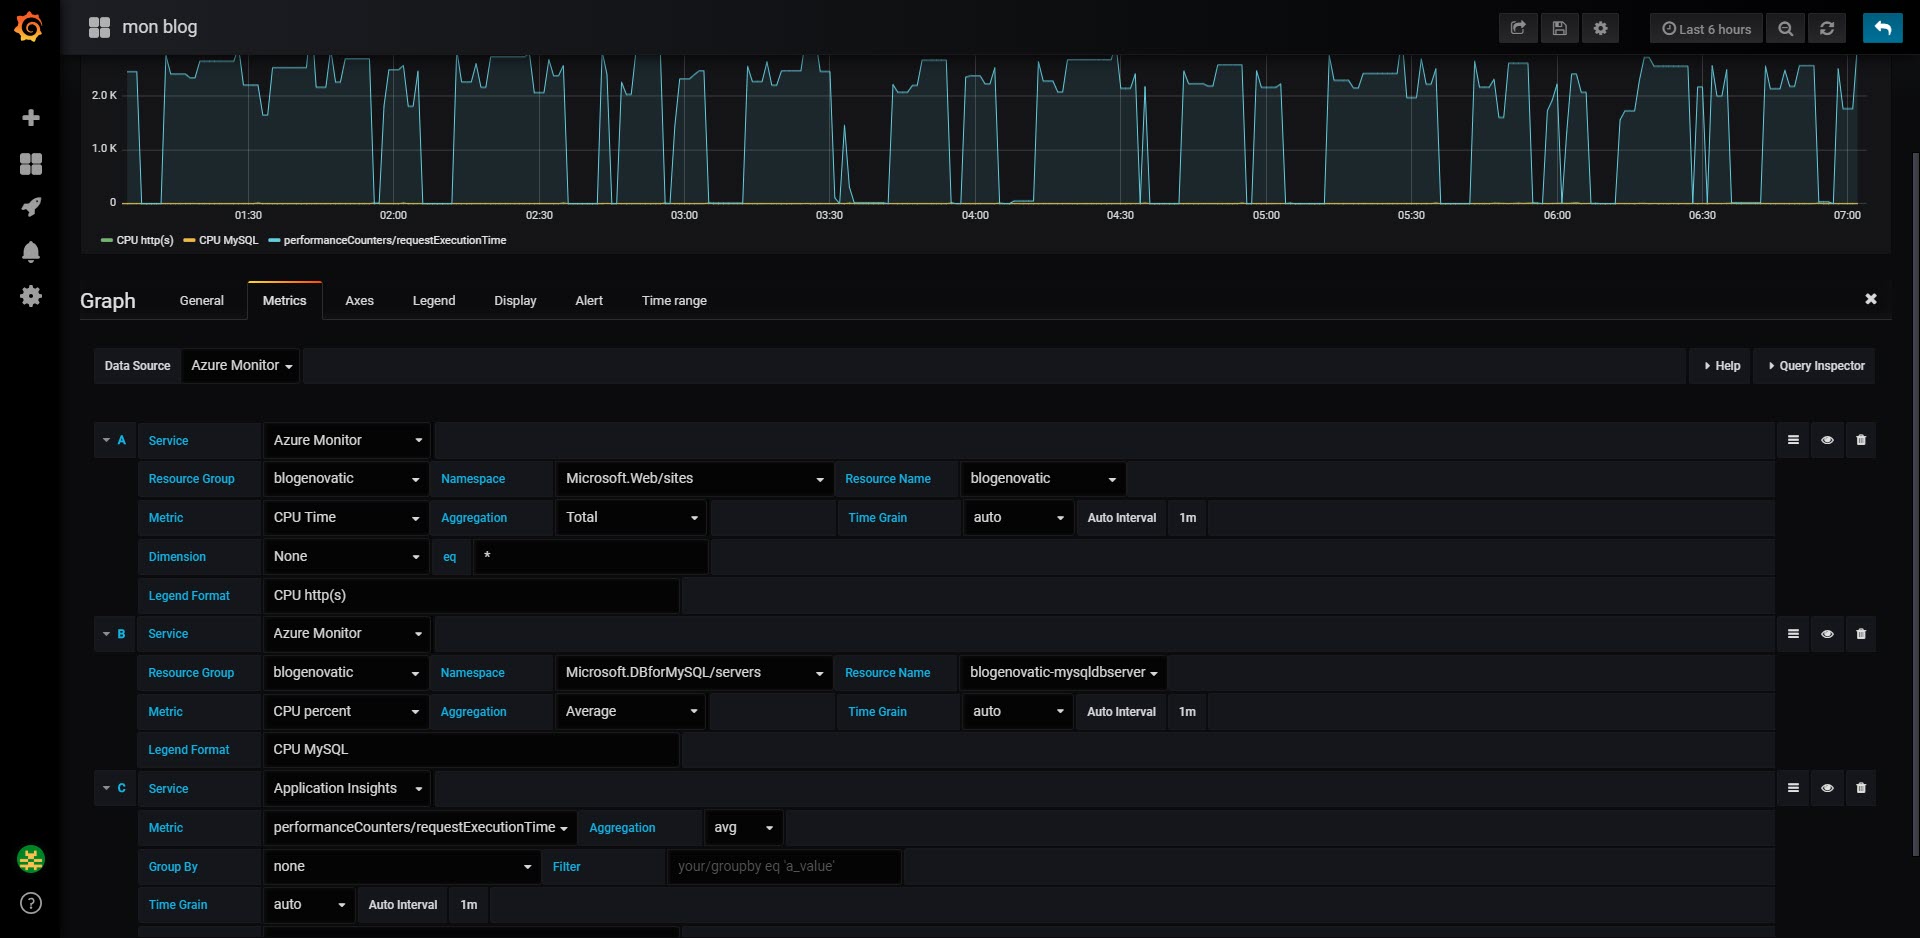Open Alerting bell icon in sidebar
Image resolution: width=1920 pixels, height=938 pixels.
coord(31,251)
